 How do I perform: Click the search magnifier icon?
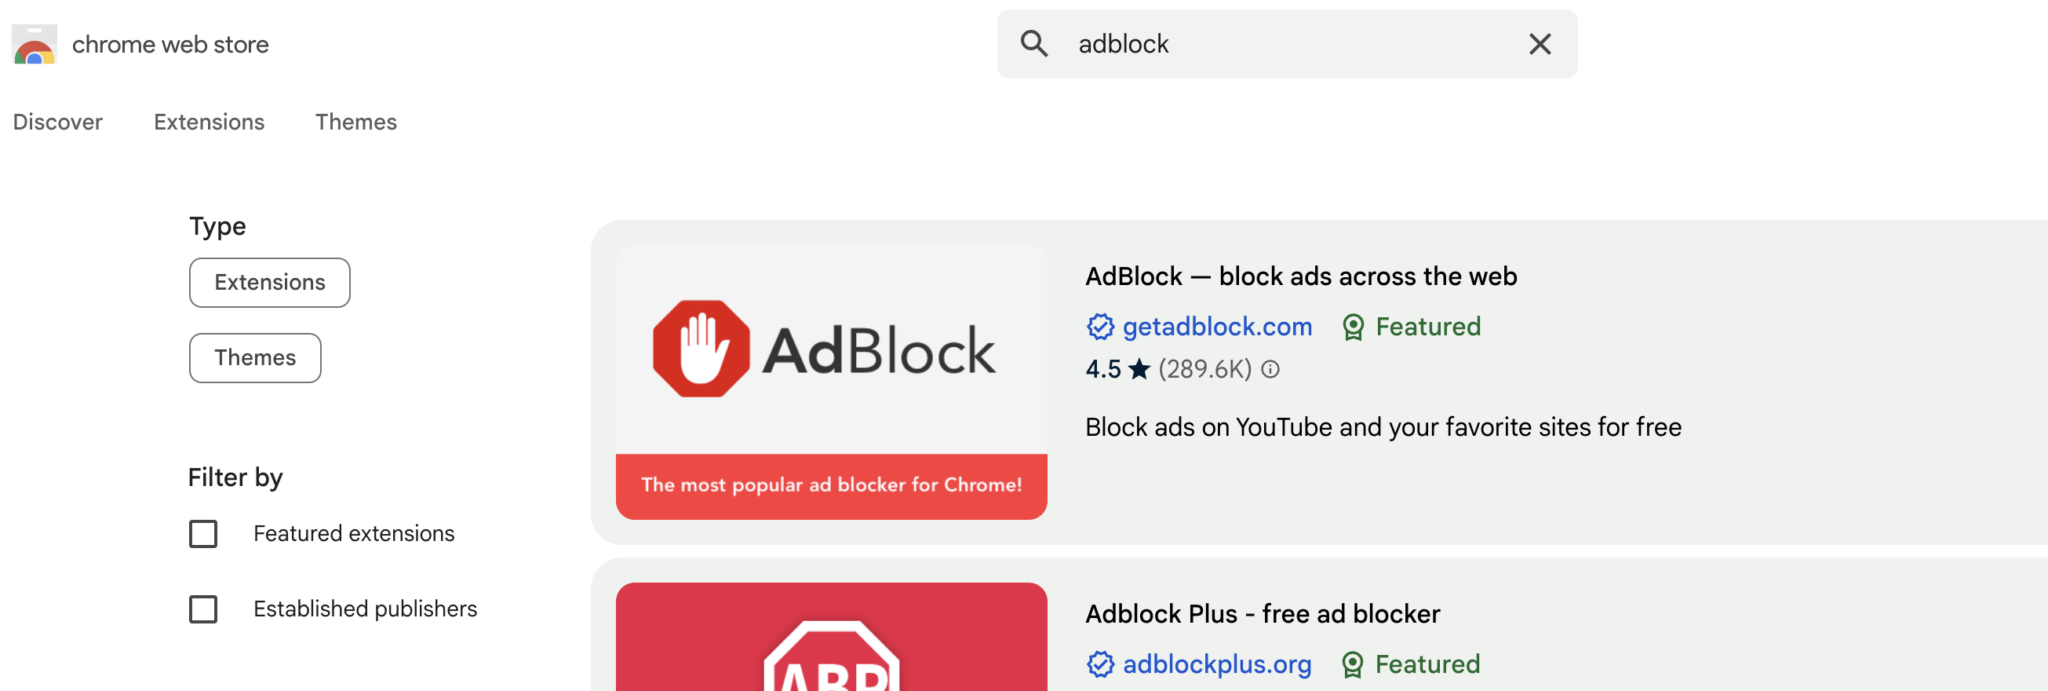click(x=1034, y=43)
